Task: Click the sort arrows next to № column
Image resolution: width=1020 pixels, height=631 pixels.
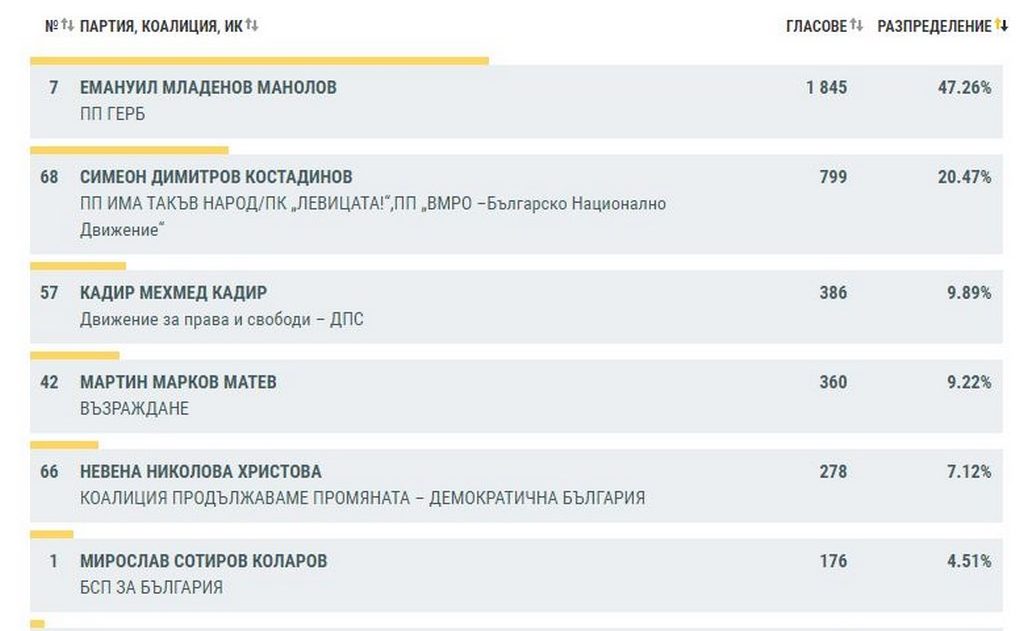Action: click(x=67, y=26)
